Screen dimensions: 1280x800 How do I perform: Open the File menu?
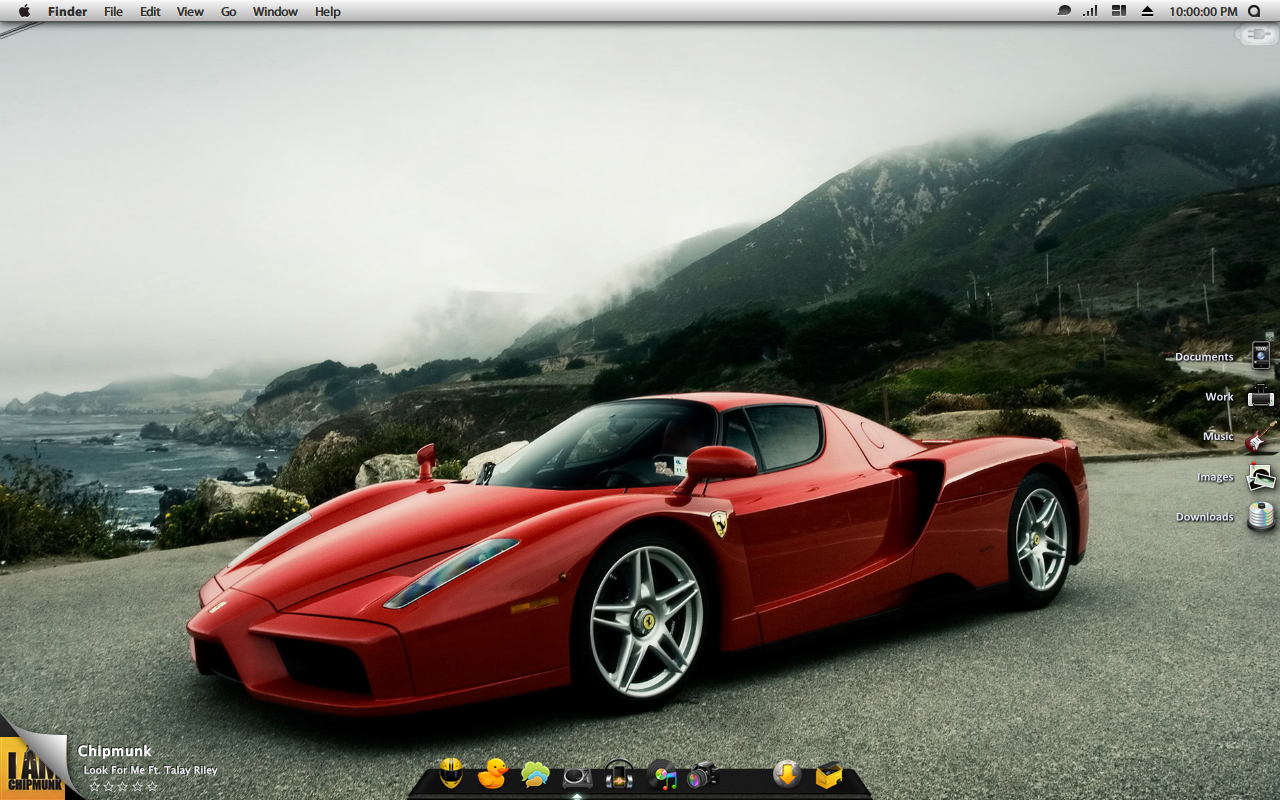114,12
